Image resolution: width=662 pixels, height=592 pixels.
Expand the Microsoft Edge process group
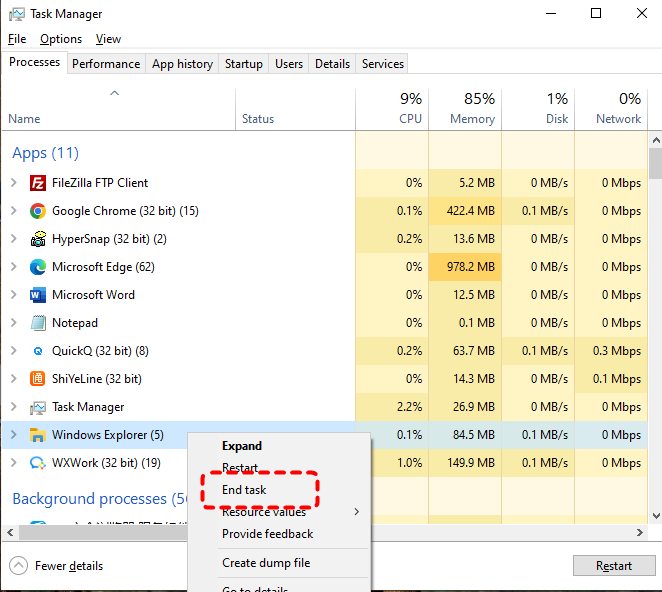(14, 267)
